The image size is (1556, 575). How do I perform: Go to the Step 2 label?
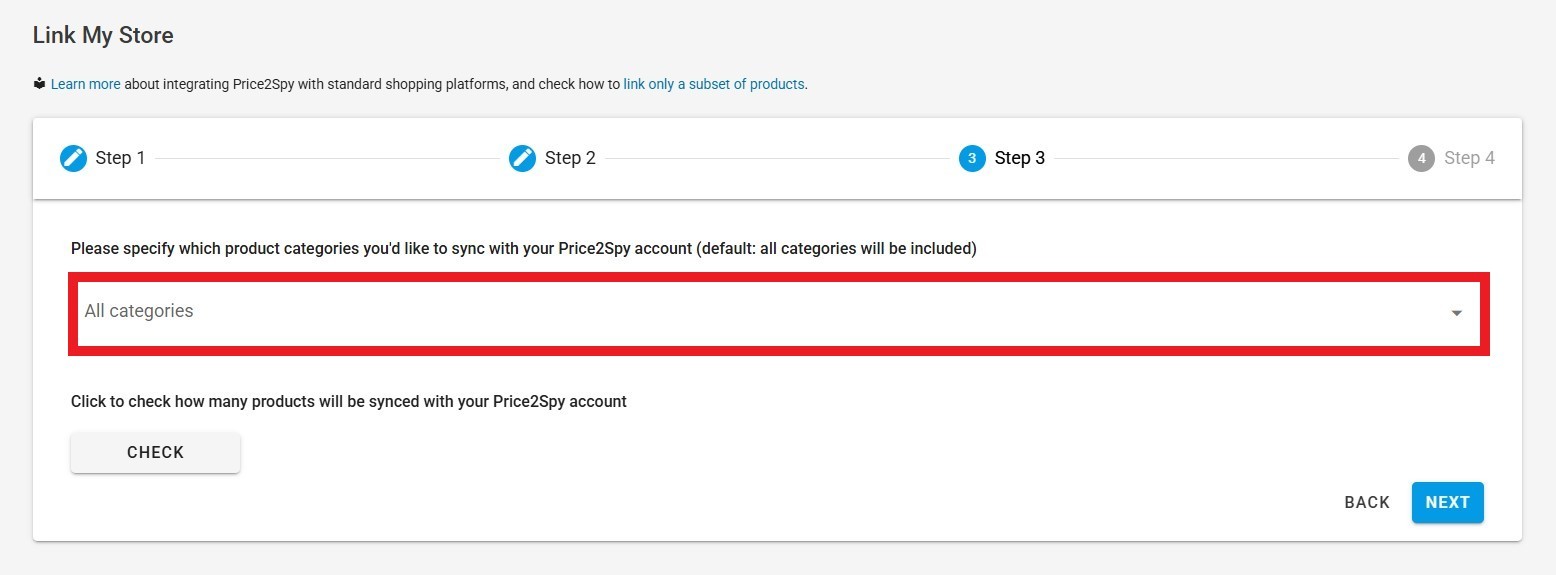pyautogui.click(x=570, y=158)
